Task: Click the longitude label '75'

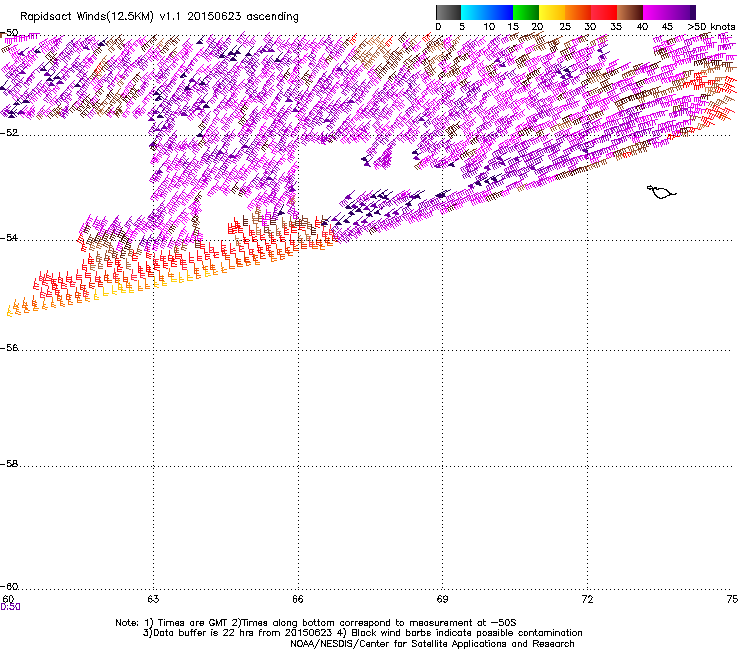Action: click(732, 599)
